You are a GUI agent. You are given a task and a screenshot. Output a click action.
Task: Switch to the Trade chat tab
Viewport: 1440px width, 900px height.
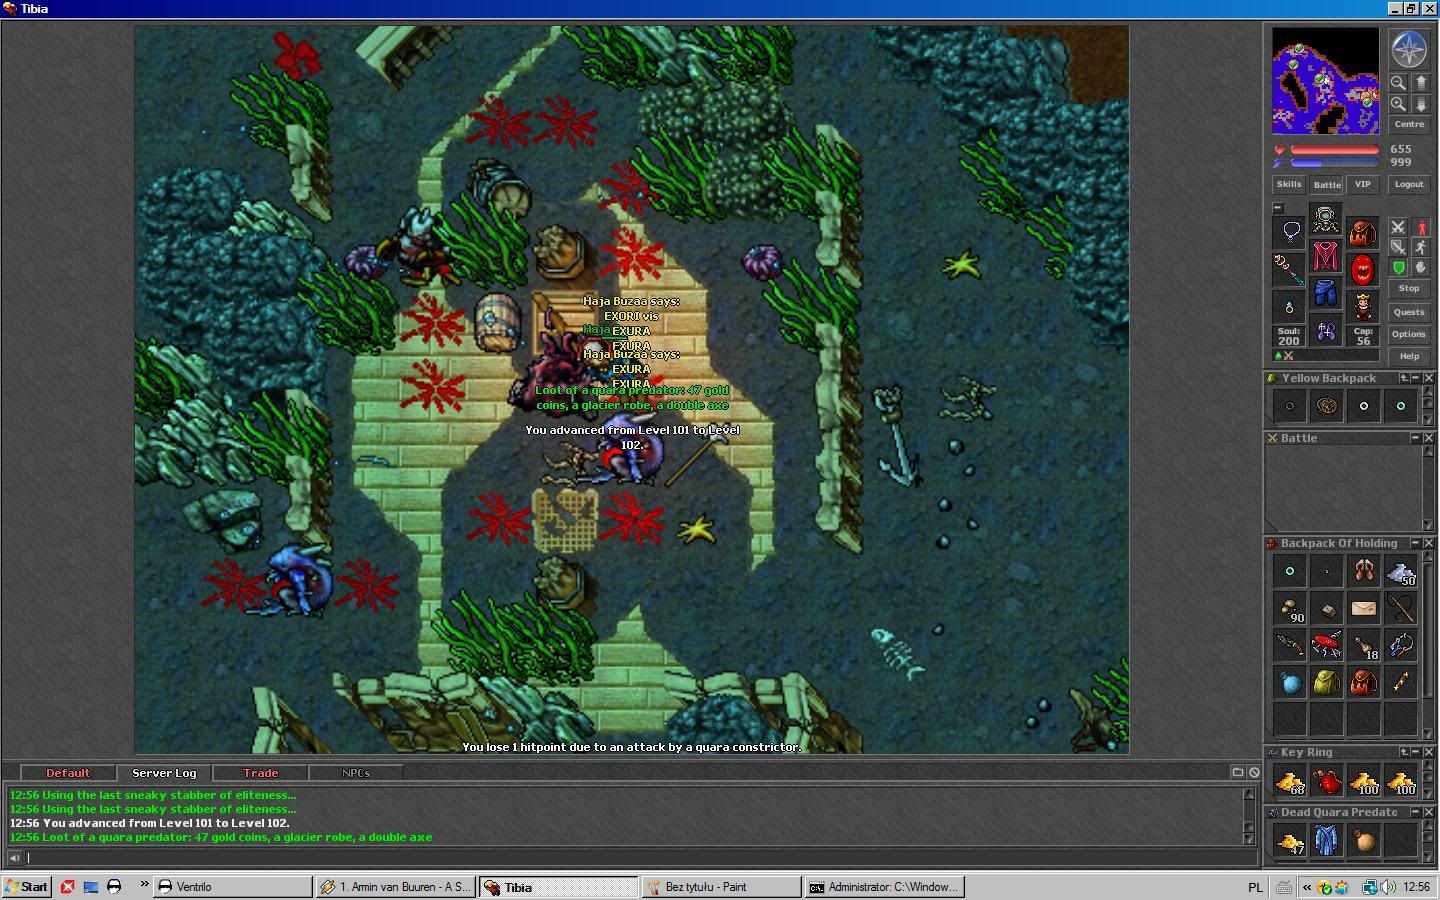pyautogui.click(x=260, y=773)
